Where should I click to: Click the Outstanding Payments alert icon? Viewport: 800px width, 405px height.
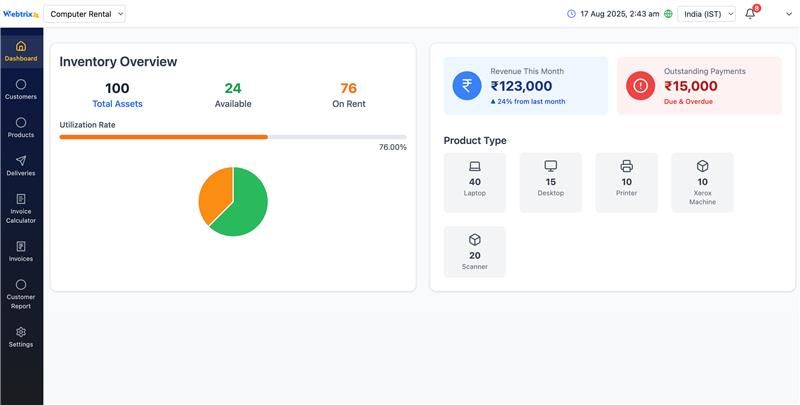(x=641, y=86)
